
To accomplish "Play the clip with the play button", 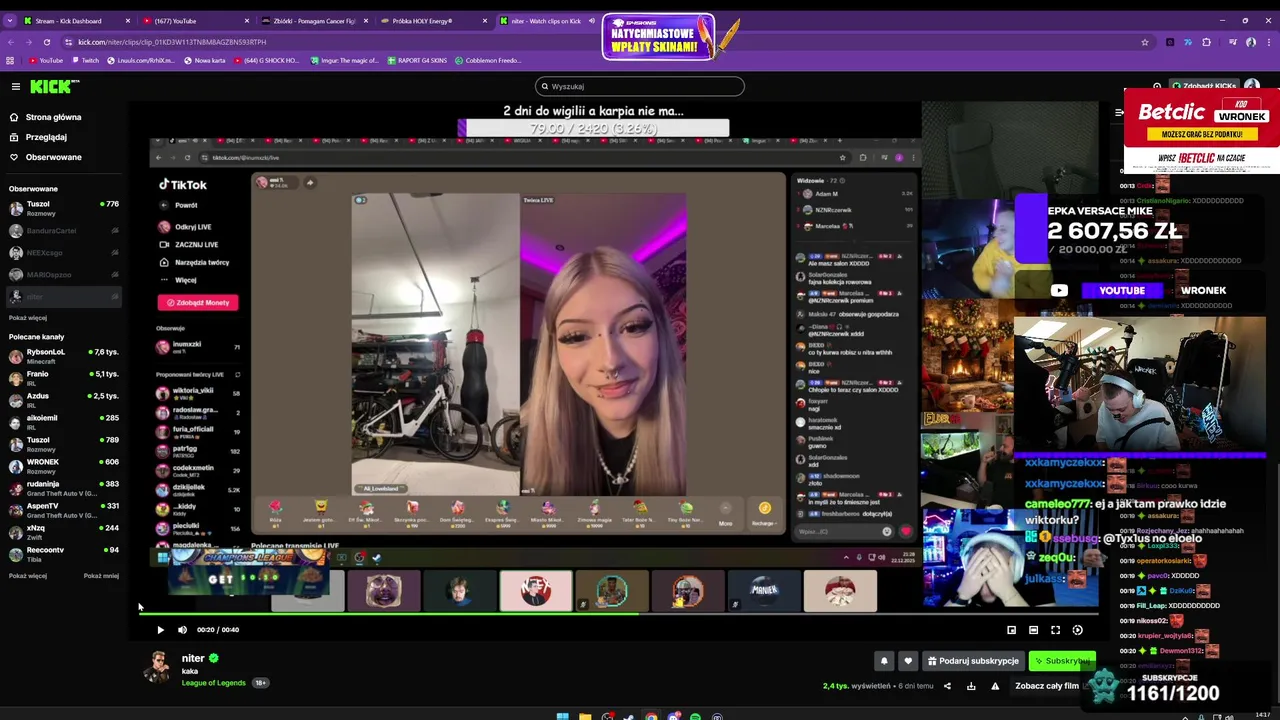I will click(160, 630).
